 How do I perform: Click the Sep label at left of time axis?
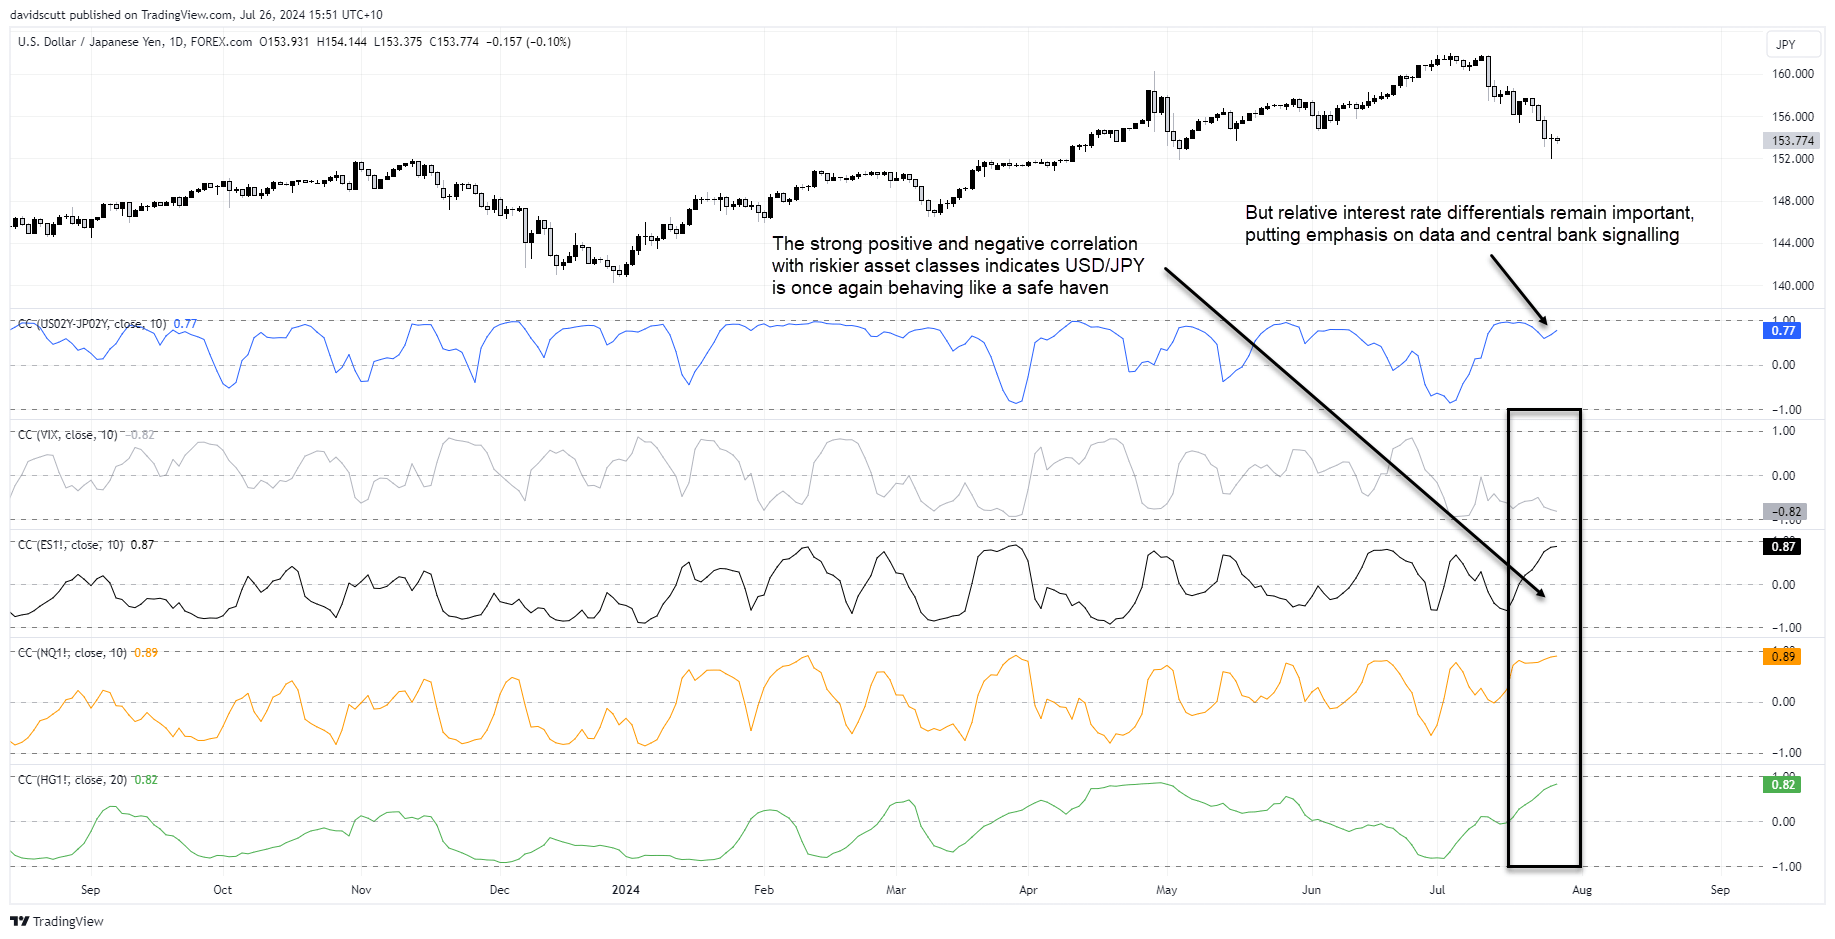[x=90, y=890]
